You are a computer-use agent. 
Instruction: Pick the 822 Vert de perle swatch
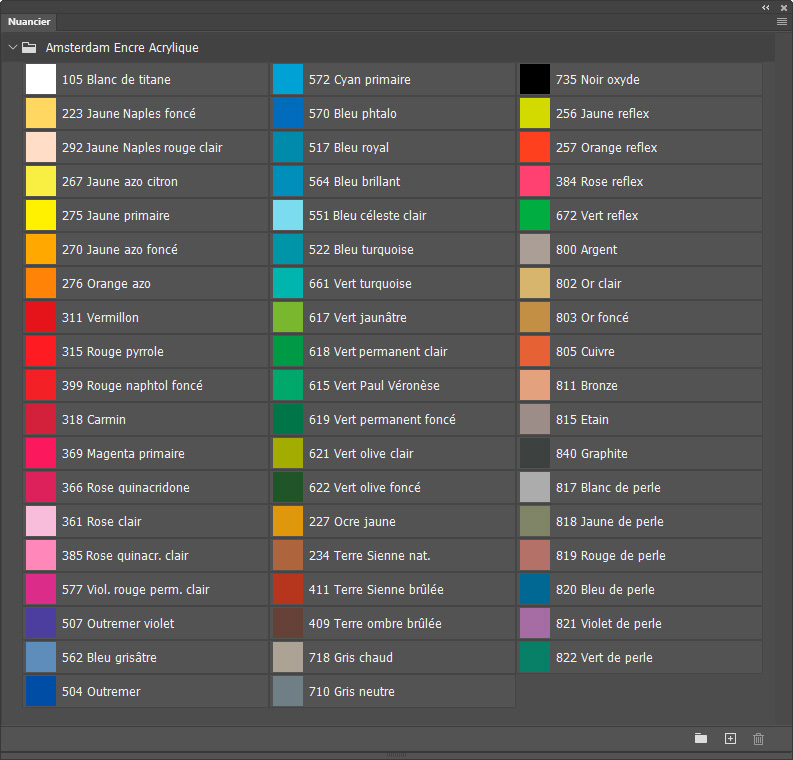(535, 657)
